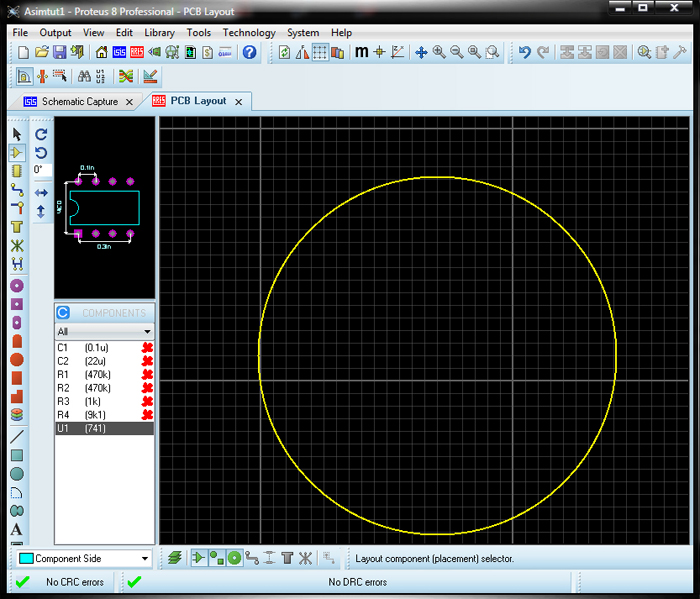
Task: Click the Search and Tag binoculars icon
Action: coord(84,76)
